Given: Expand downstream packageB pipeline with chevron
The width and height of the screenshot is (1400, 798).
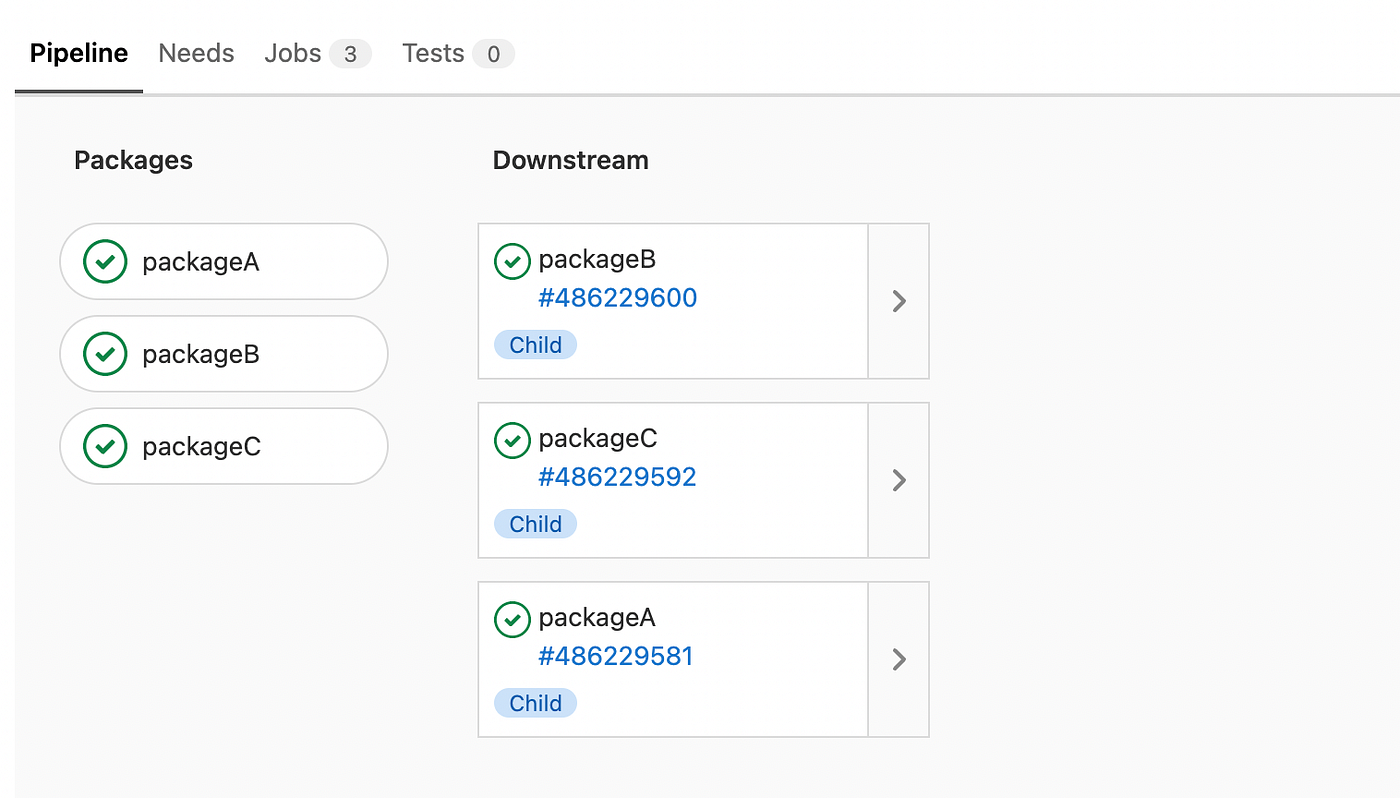Looking at the screenshot, I should [x=899, y=301].
